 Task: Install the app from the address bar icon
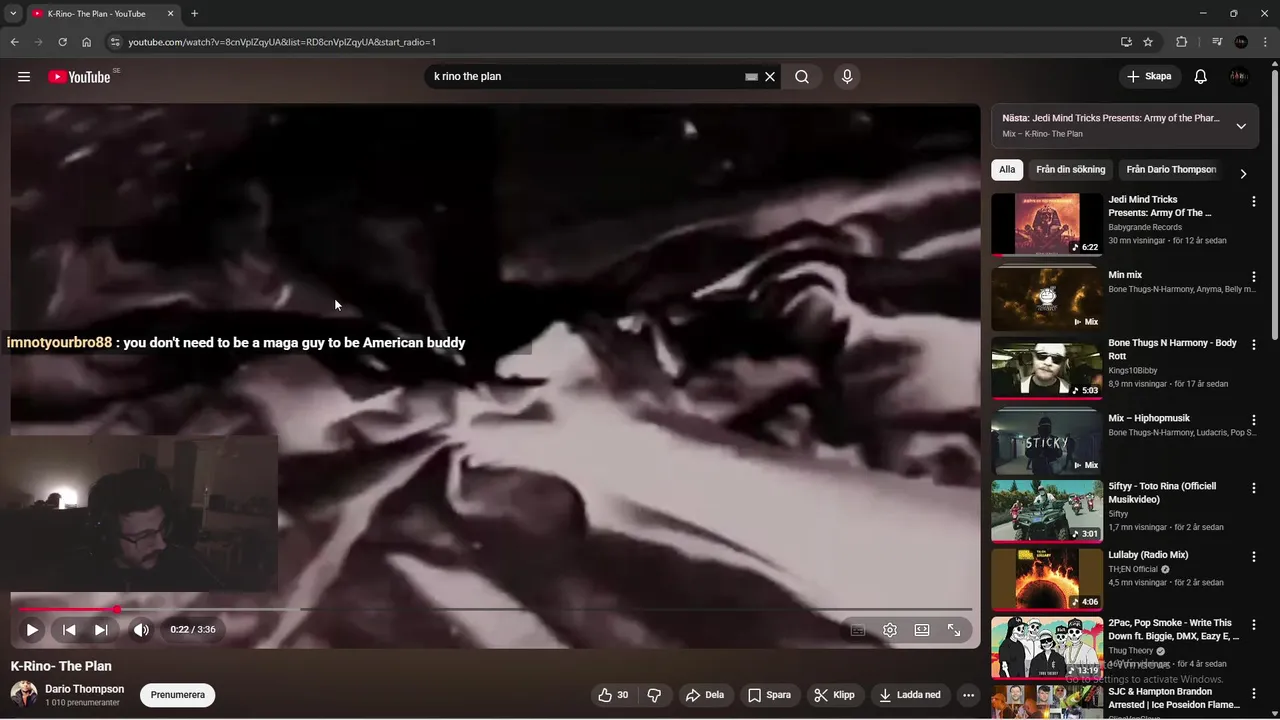(x=1126, y=42)
